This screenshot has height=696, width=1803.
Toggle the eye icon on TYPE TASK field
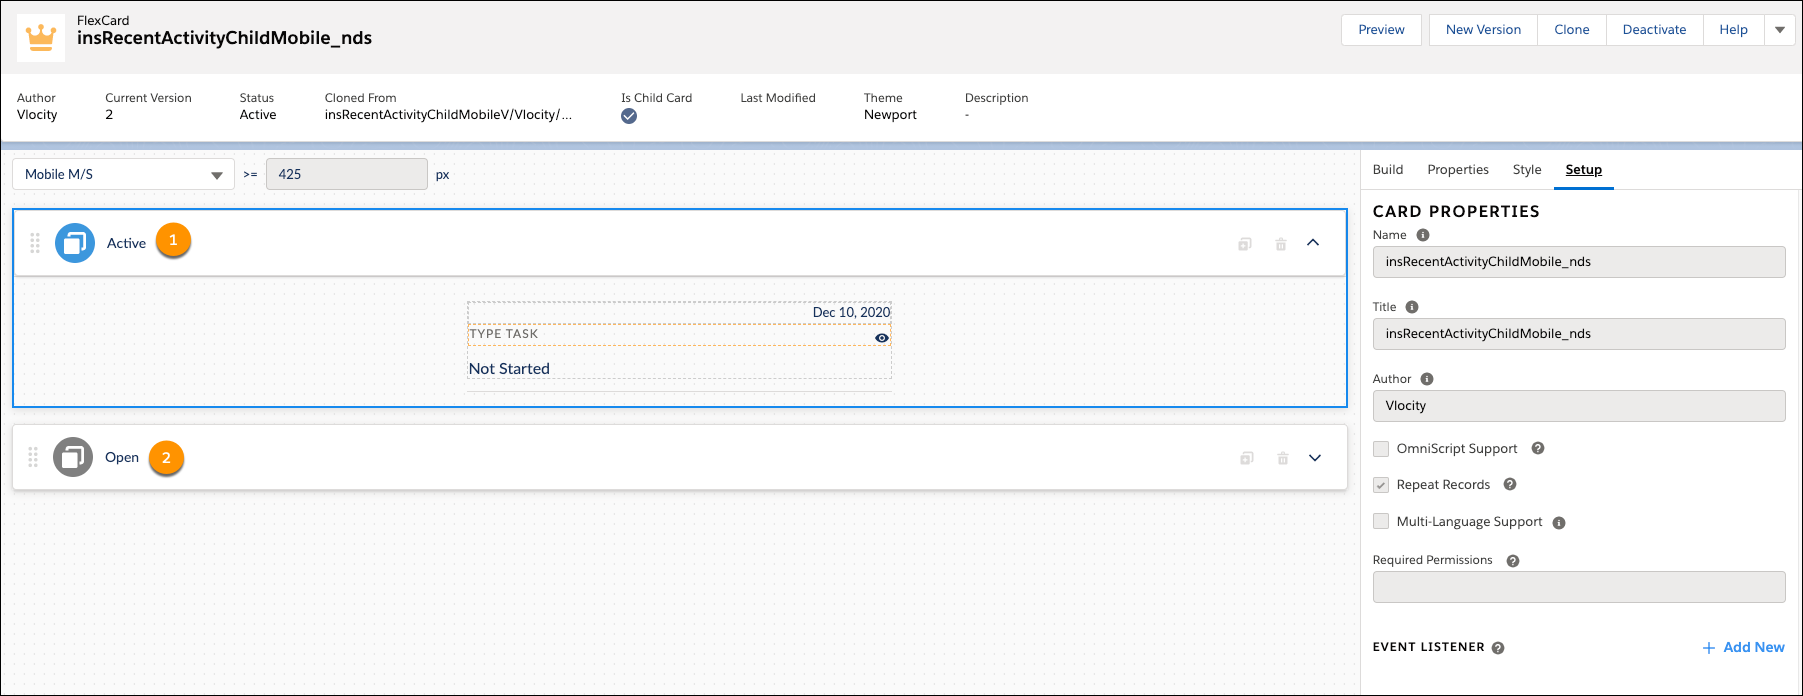pos(882,338)
